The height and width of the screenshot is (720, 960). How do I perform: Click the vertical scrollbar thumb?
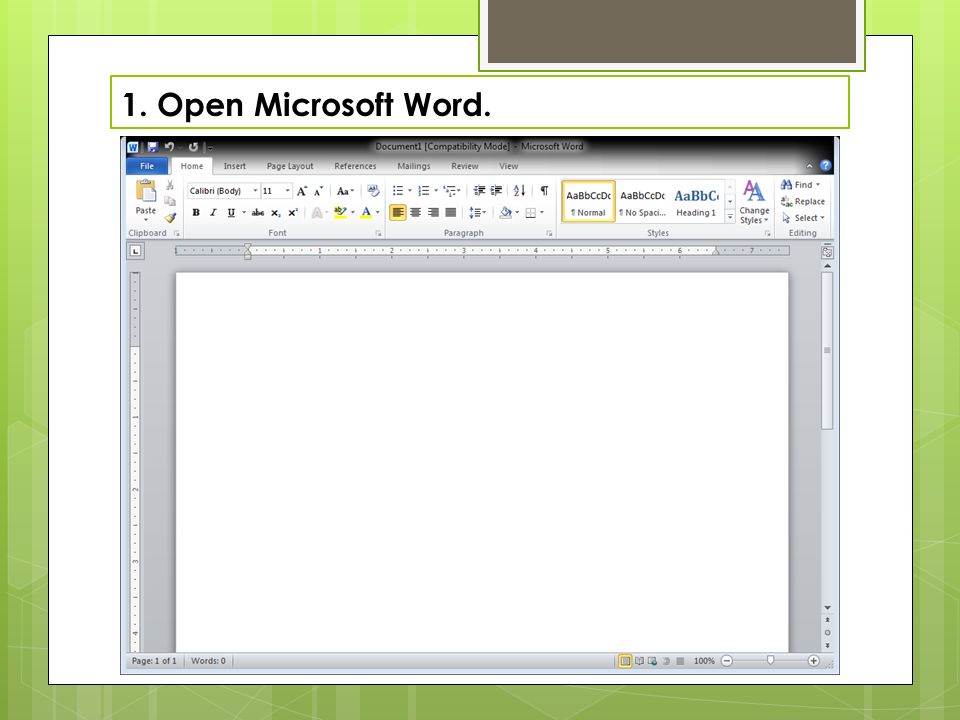(x=827, y=350)
